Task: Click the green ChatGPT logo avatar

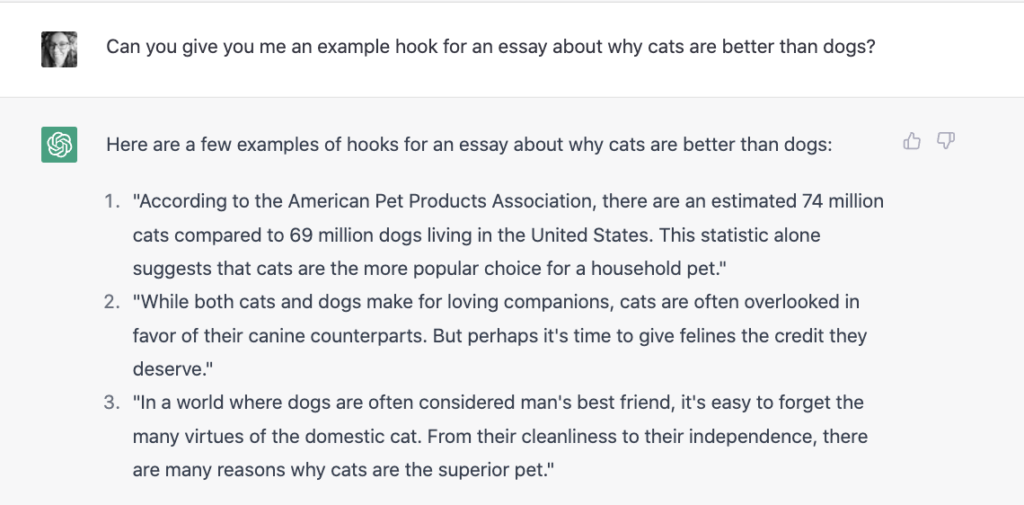Action: coord(59,145)
